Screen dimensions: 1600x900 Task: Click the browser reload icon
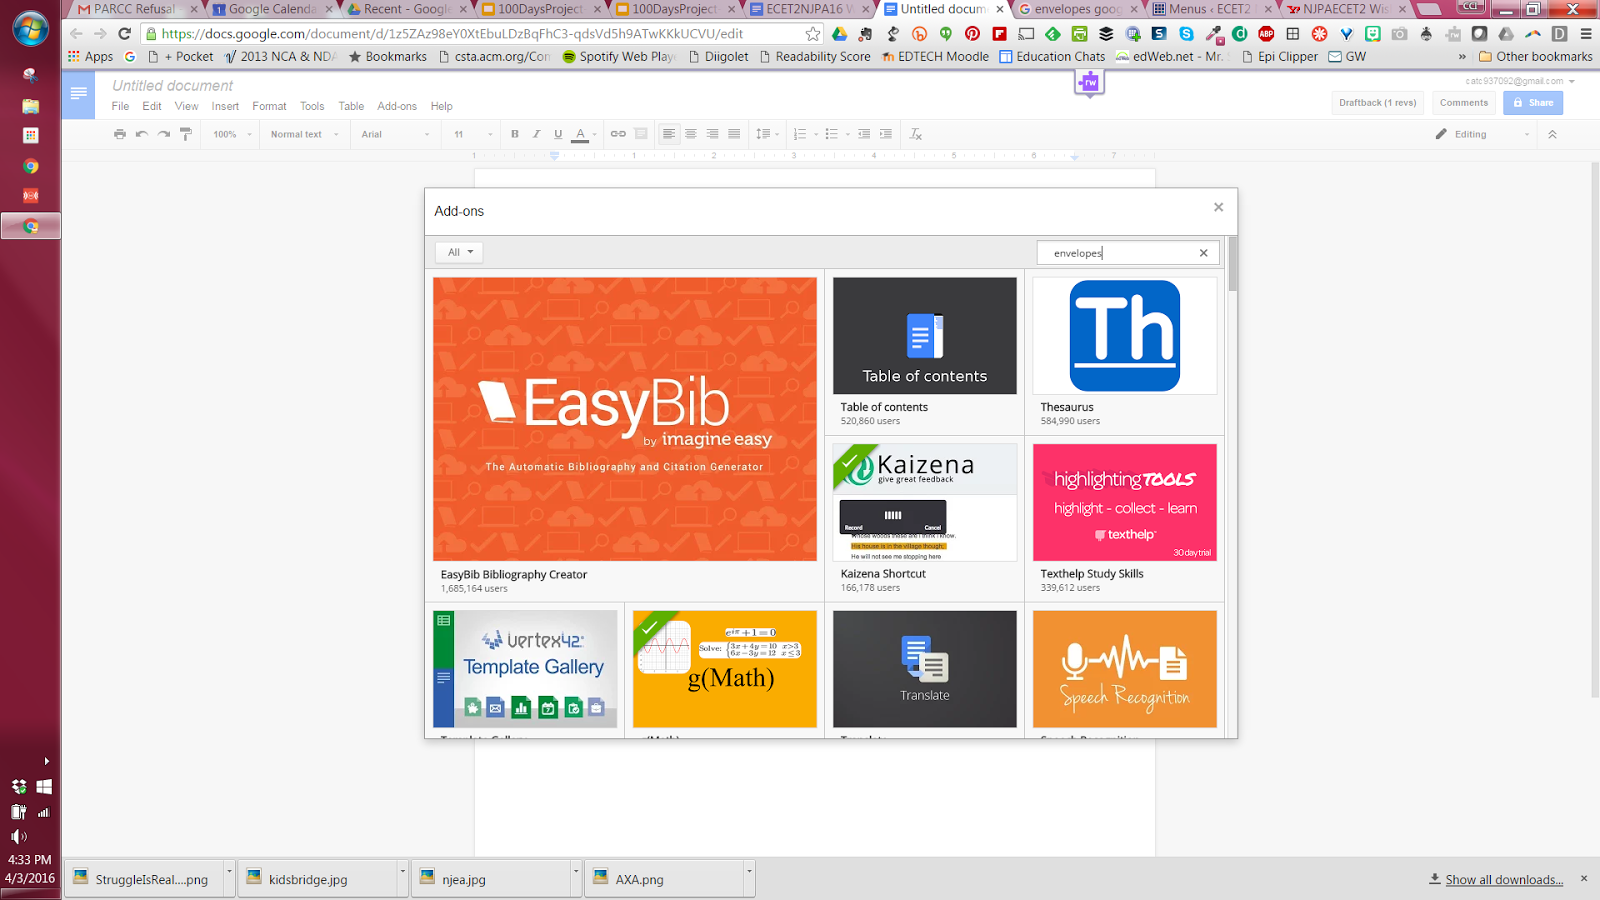[x=124, y=33]
